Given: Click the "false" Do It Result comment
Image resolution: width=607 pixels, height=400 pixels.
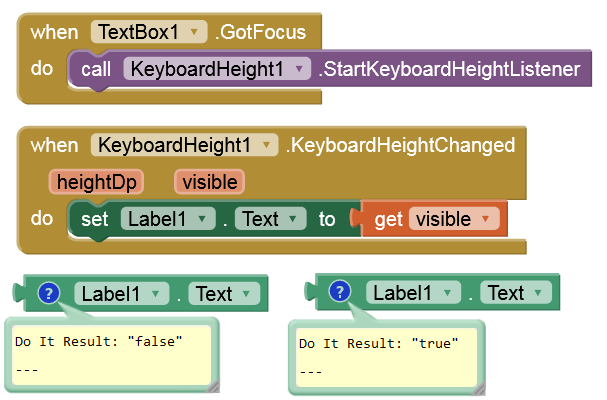Looking at the screenshot, I should (110, 355).
